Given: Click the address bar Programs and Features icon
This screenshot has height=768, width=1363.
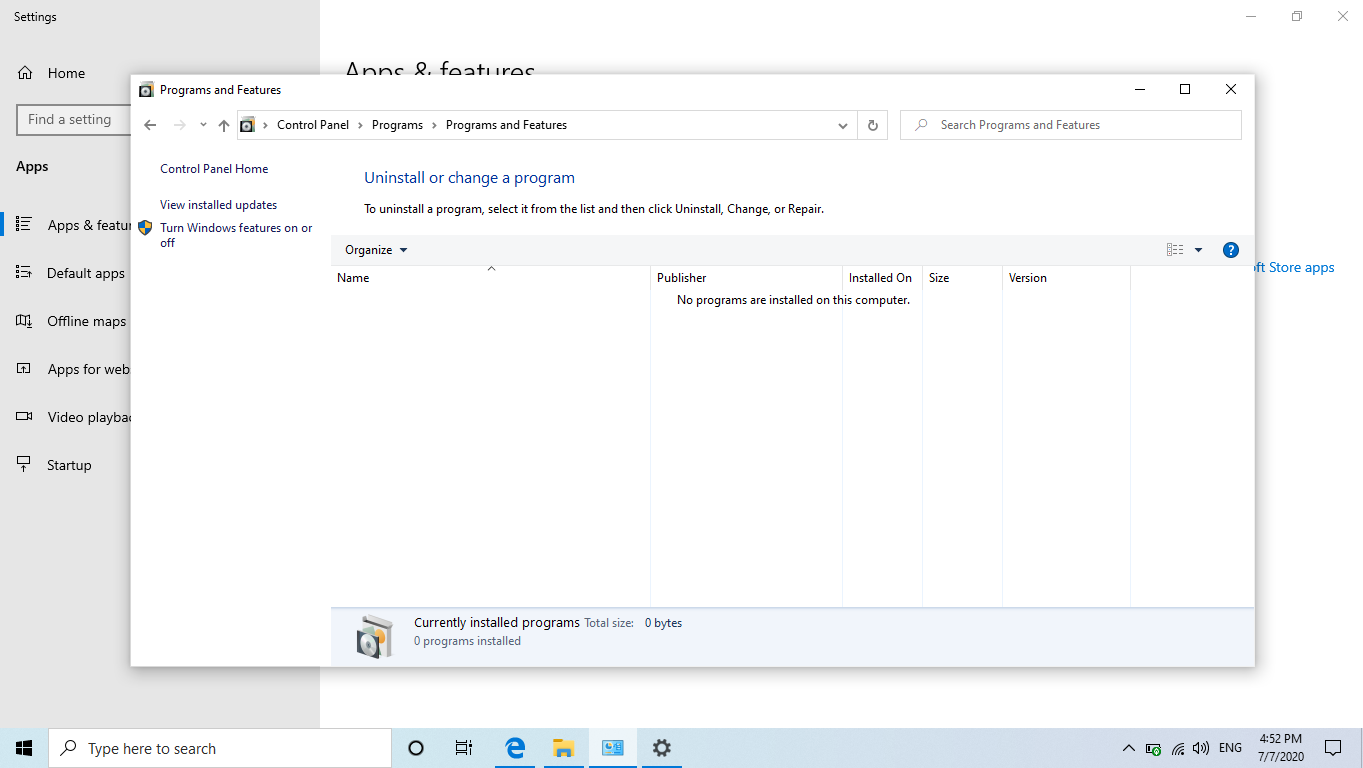Looking at the screenshot, I should [x=247, y=125].
